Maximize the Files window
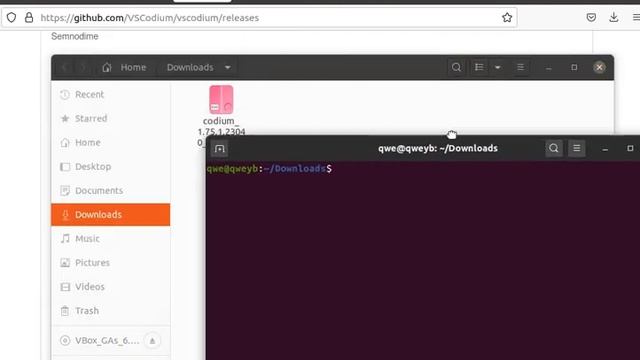The image size is (640, 360). [x=574, y=67]
